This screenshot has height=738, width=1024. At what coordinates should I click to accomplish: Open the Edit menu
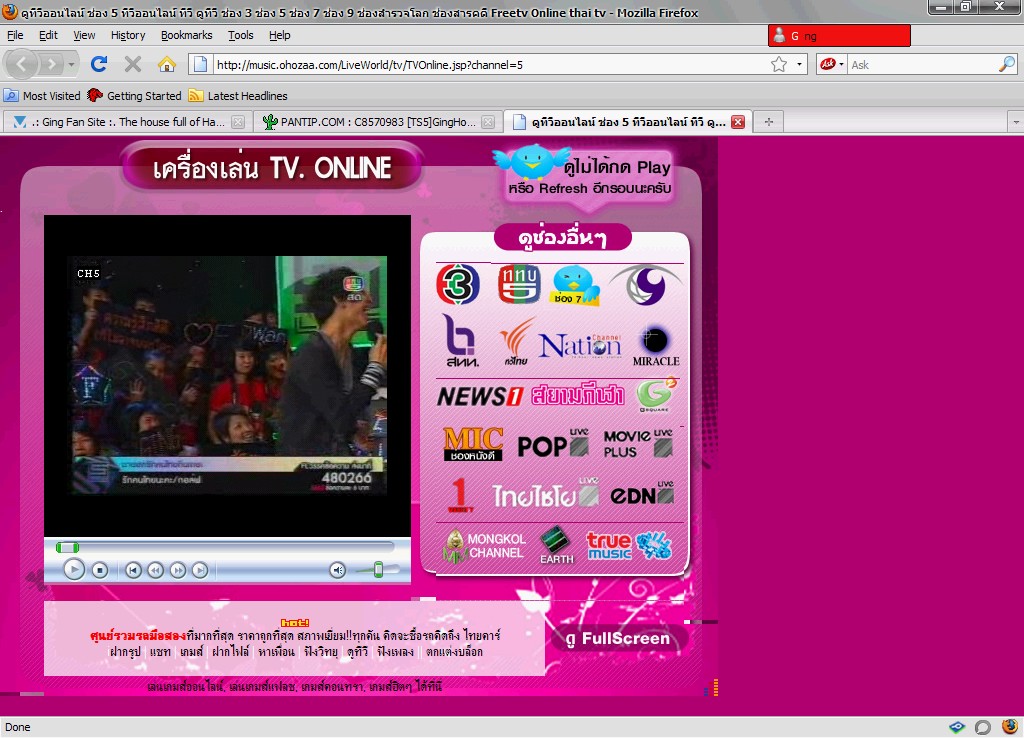click(x=48, y=35)
